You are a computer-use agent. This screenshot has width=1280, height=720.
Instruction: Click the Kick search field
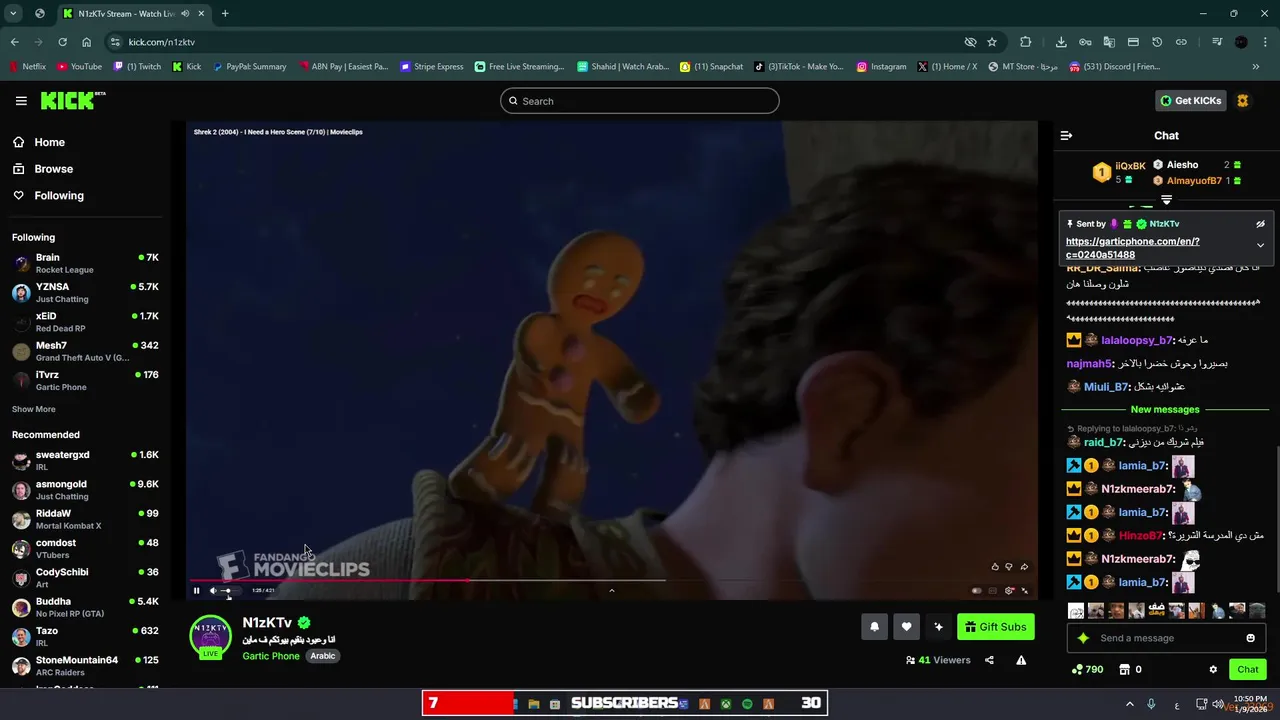coord(640,101)
